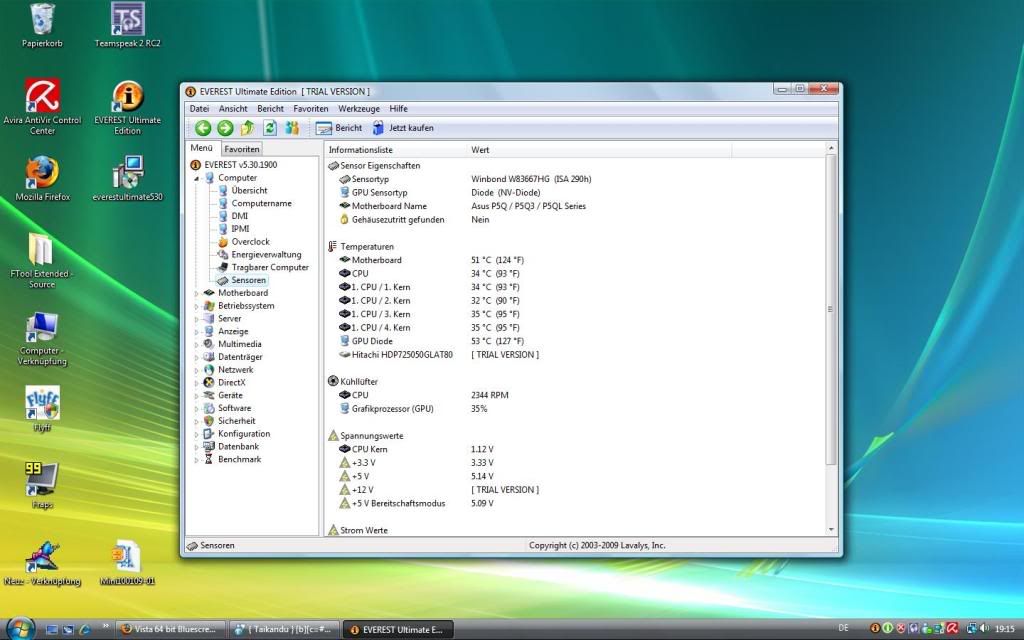The width and height of the screenshot is (1024, 640).
Task: Select Übersicht in the tree
Action: coord(249,191)
